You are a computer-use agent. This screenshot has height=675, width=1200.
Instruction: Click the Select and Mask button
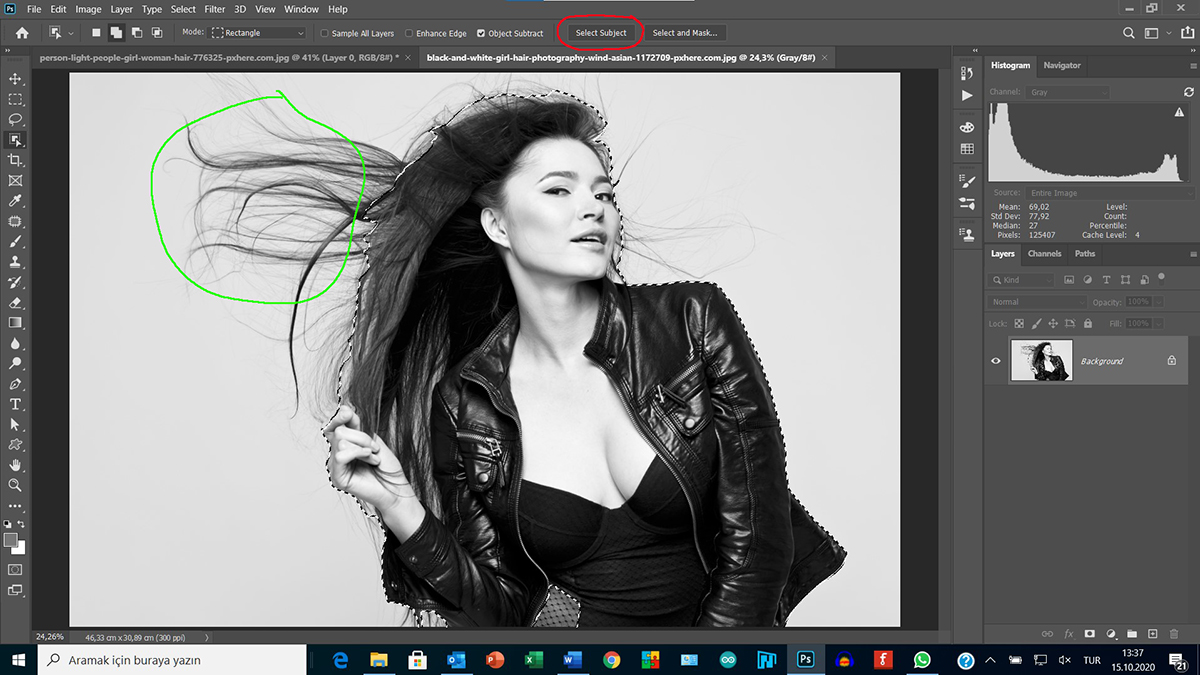pyautogui.click(x=684, y=33)
